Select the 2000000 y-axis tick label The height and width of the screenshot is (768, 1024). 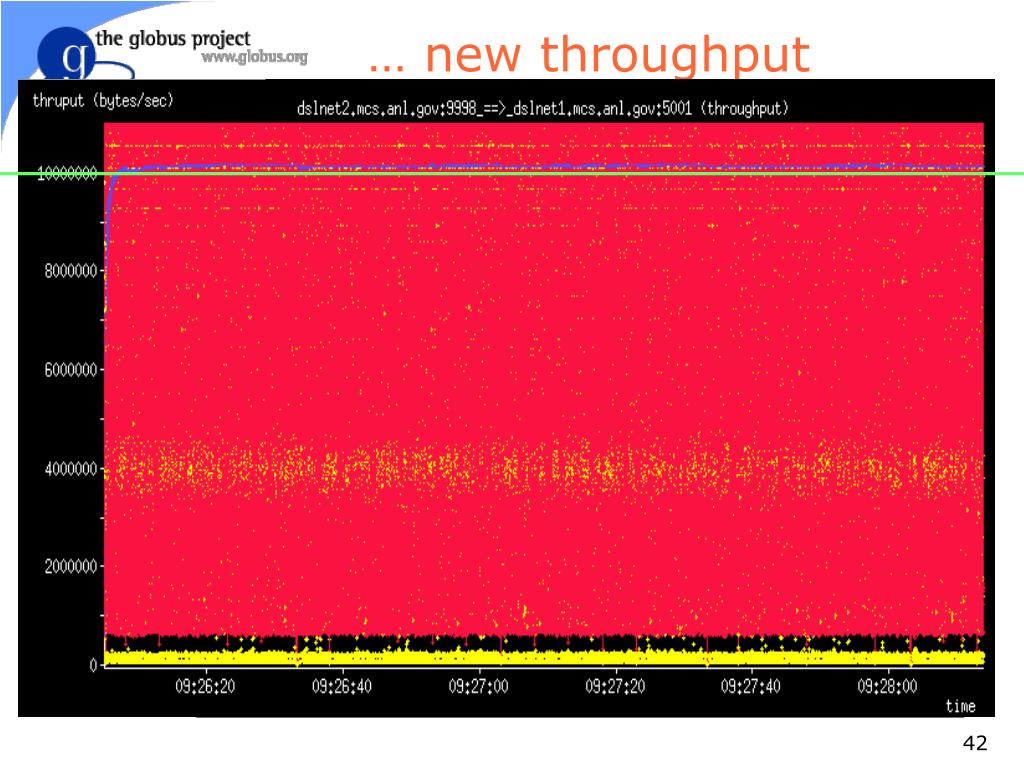(x=71, y=566)
